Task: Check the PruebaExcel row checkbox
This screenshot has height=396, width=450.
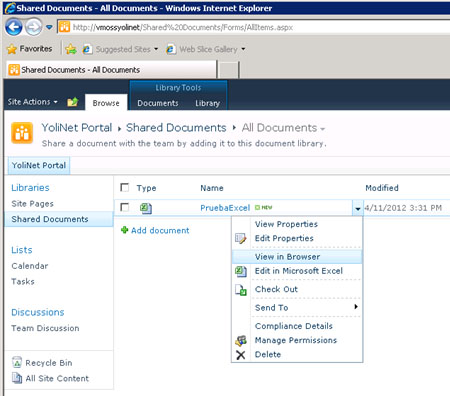Action: point(124,207)
